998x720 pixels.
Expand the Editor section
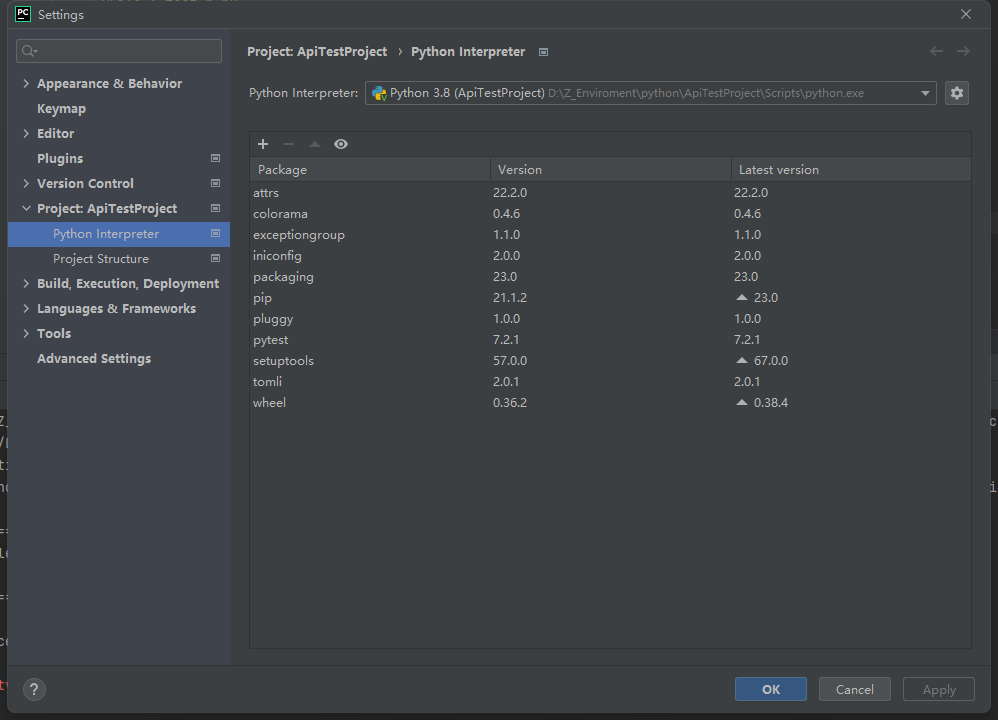pyautogui.click(x=26, y=133)
